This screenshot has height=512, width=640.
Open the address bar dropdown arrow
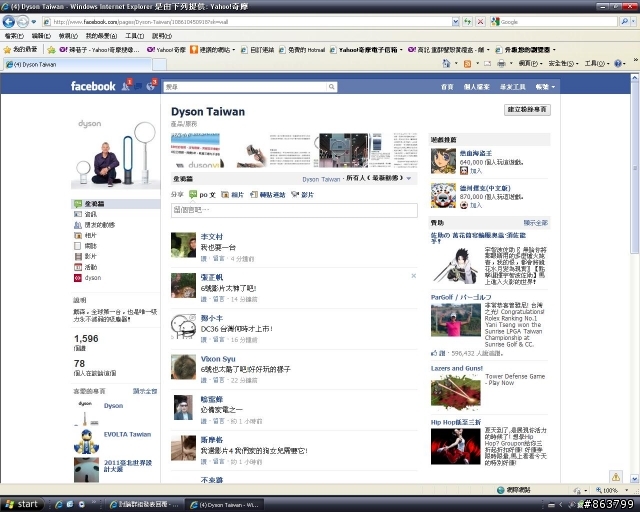456,22
